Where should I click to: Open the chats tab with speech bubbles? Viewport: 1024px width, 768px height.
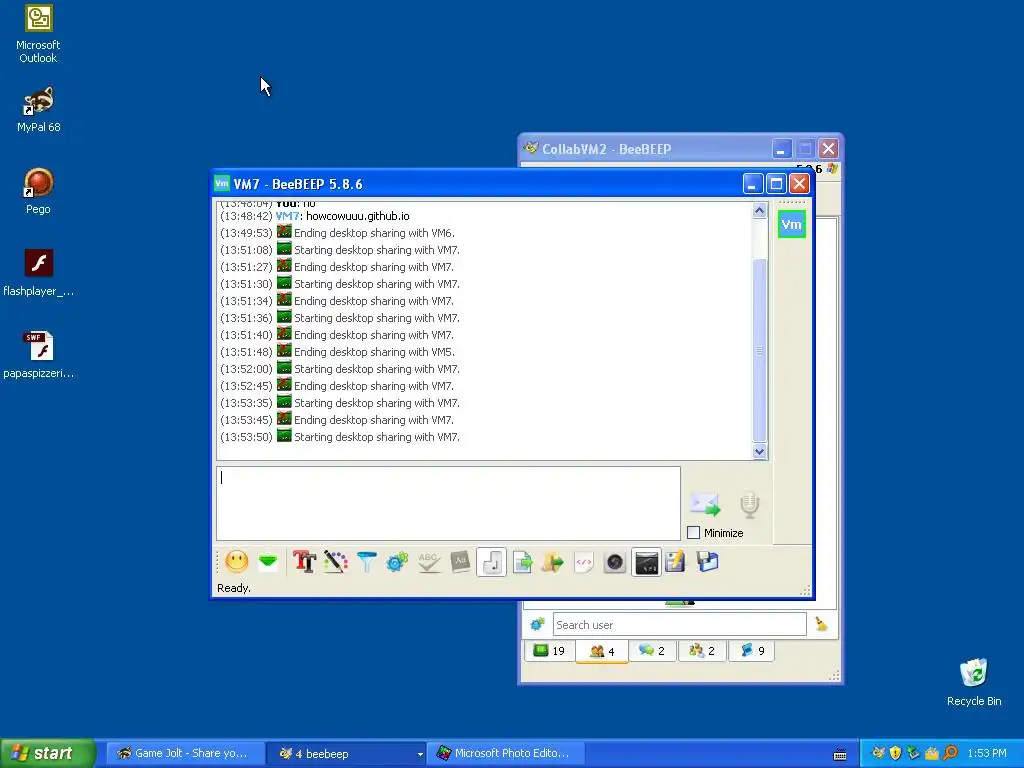[652, 651]
